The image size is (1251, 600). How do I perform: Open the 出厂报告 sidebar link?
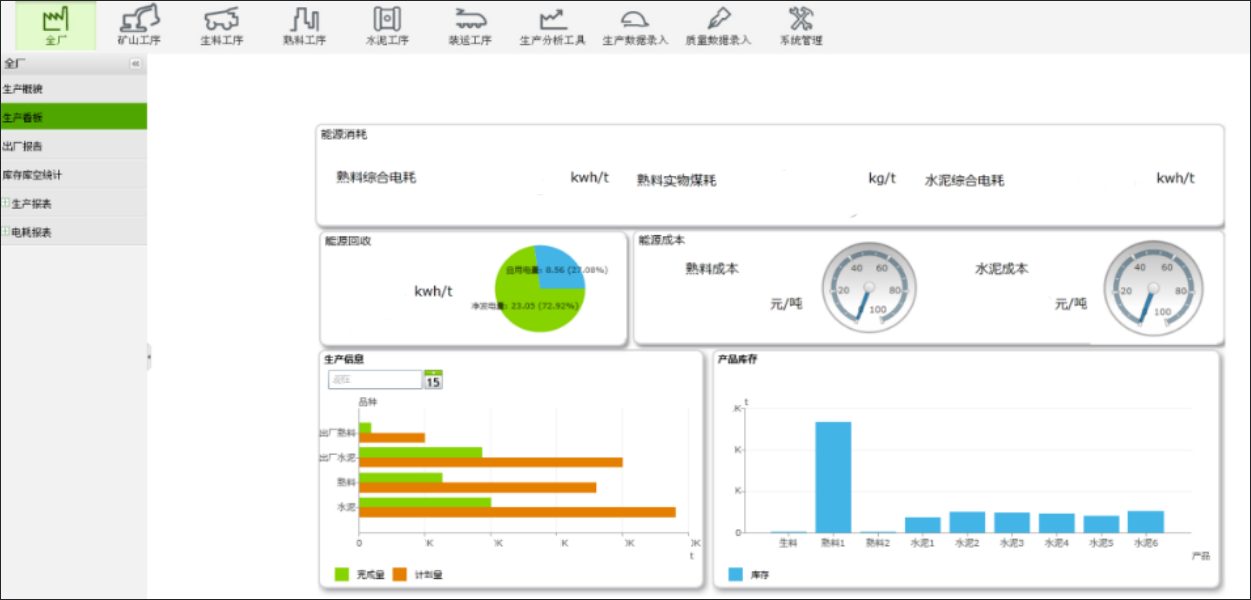pos(73,146)
